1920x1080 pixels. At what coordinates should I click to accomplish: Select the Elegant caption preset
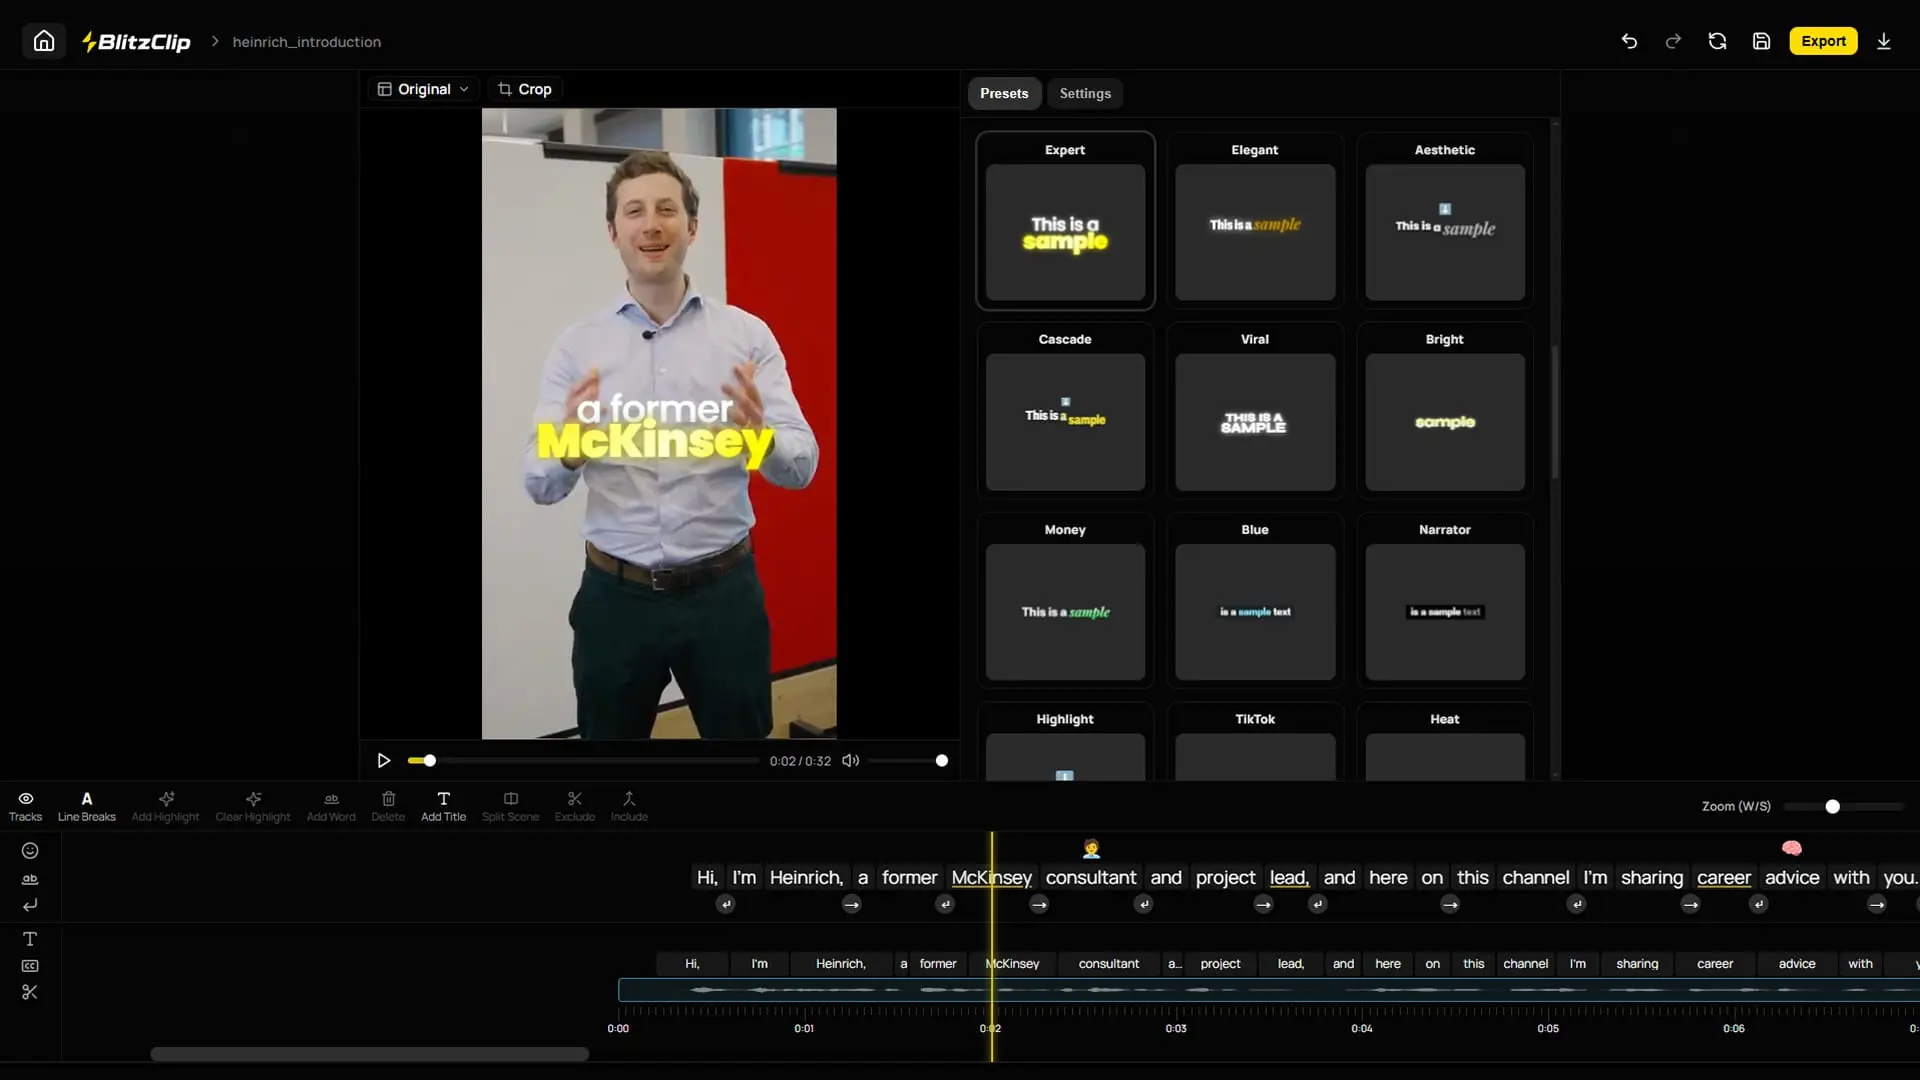point(1255,220)
